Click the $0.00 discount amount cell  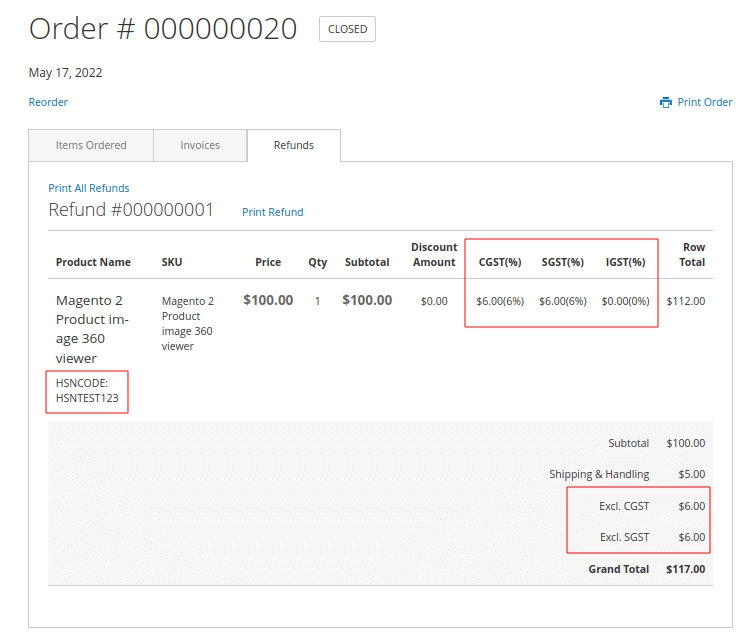coord(434,301)
